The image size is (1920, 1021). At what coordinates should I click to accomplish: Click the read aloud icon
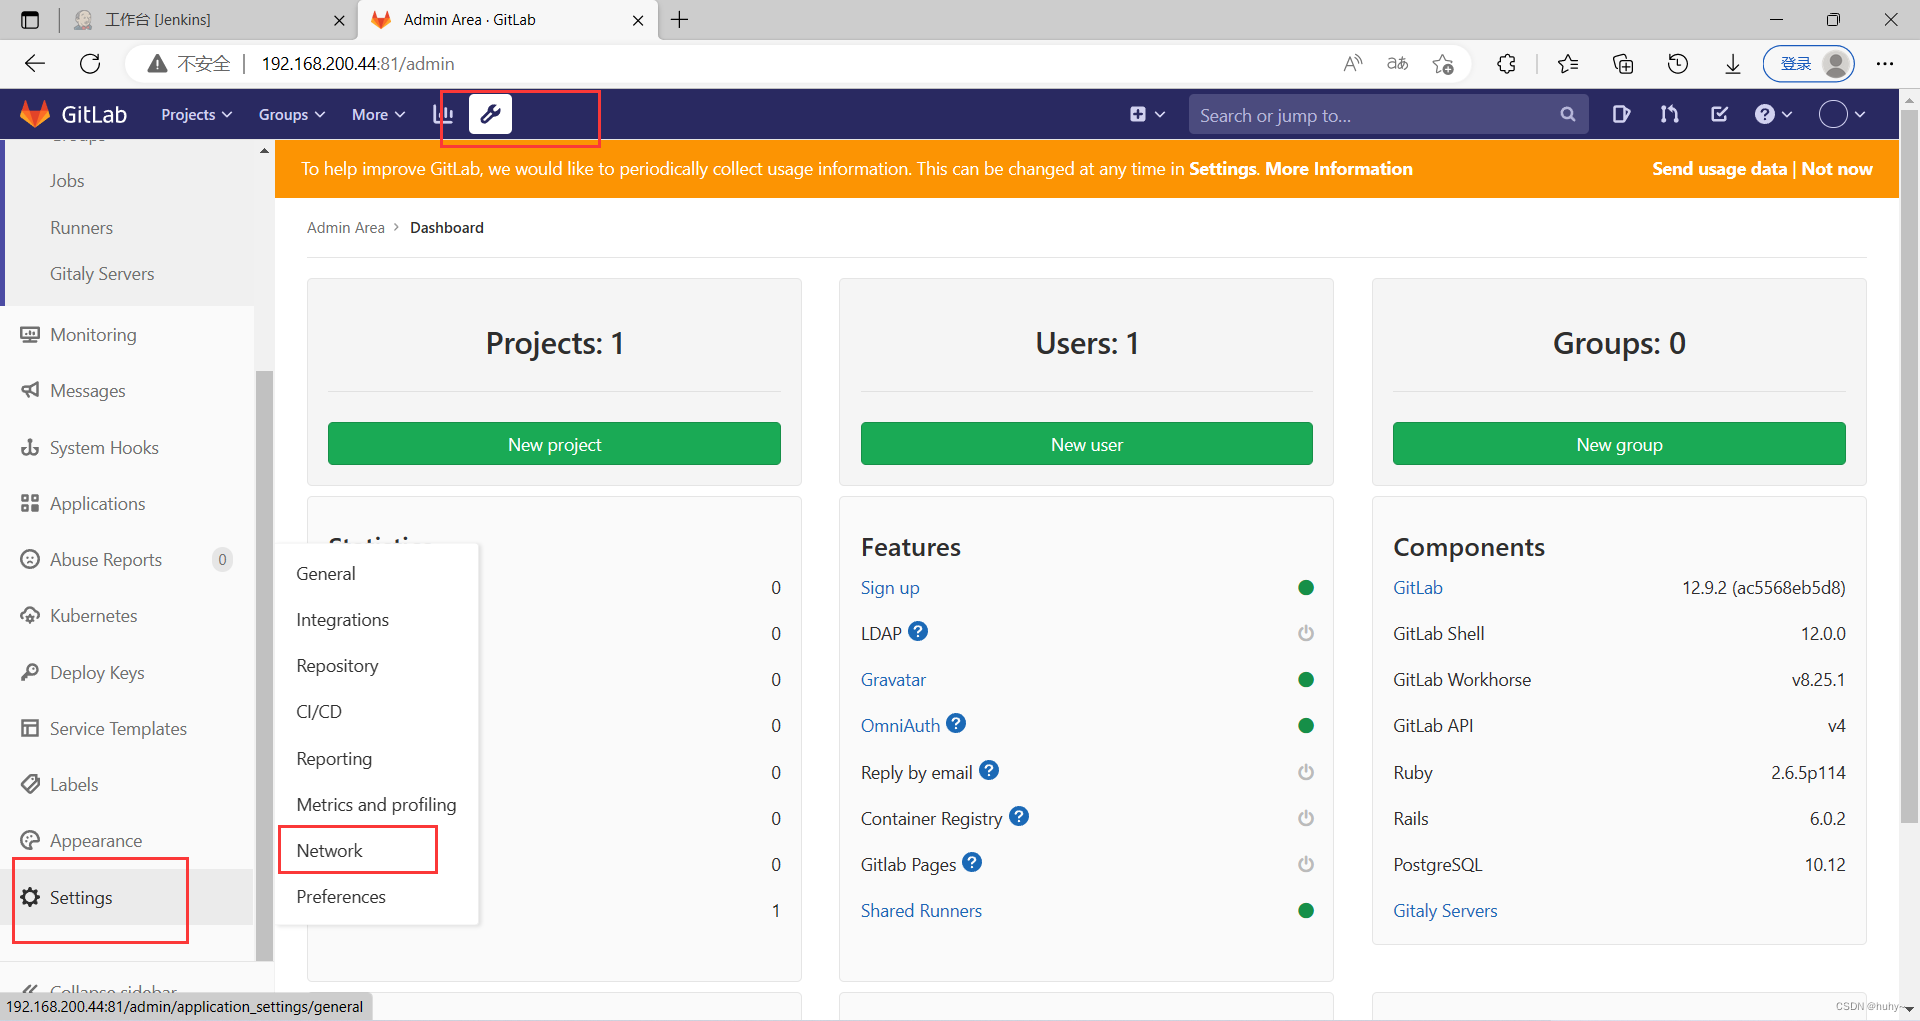[x=1352, y=63]
